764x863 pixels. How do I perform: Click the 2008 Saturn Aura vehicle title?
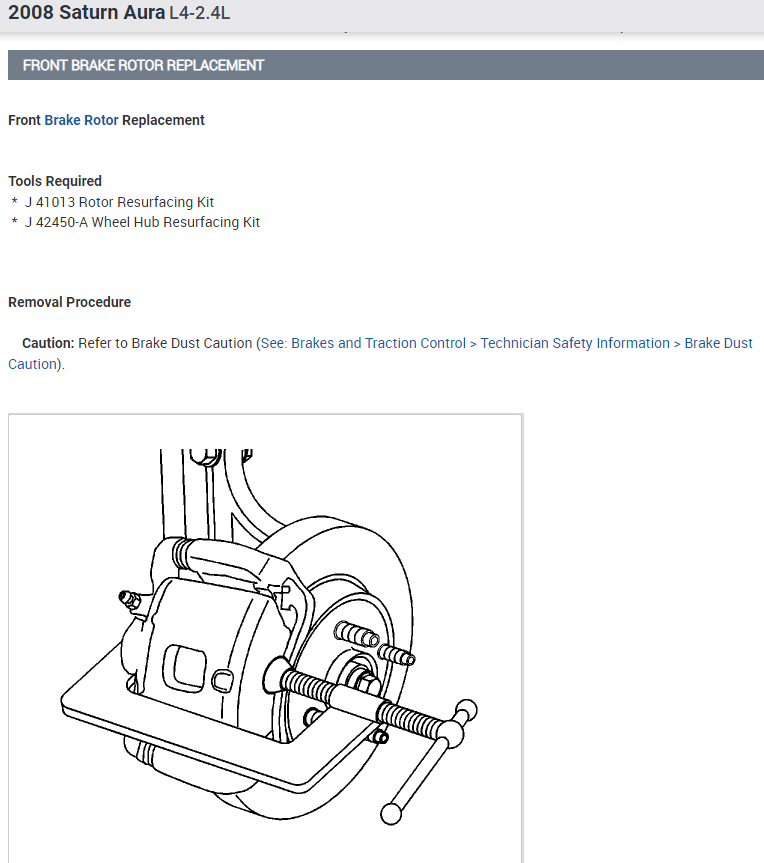coord(86,12)
